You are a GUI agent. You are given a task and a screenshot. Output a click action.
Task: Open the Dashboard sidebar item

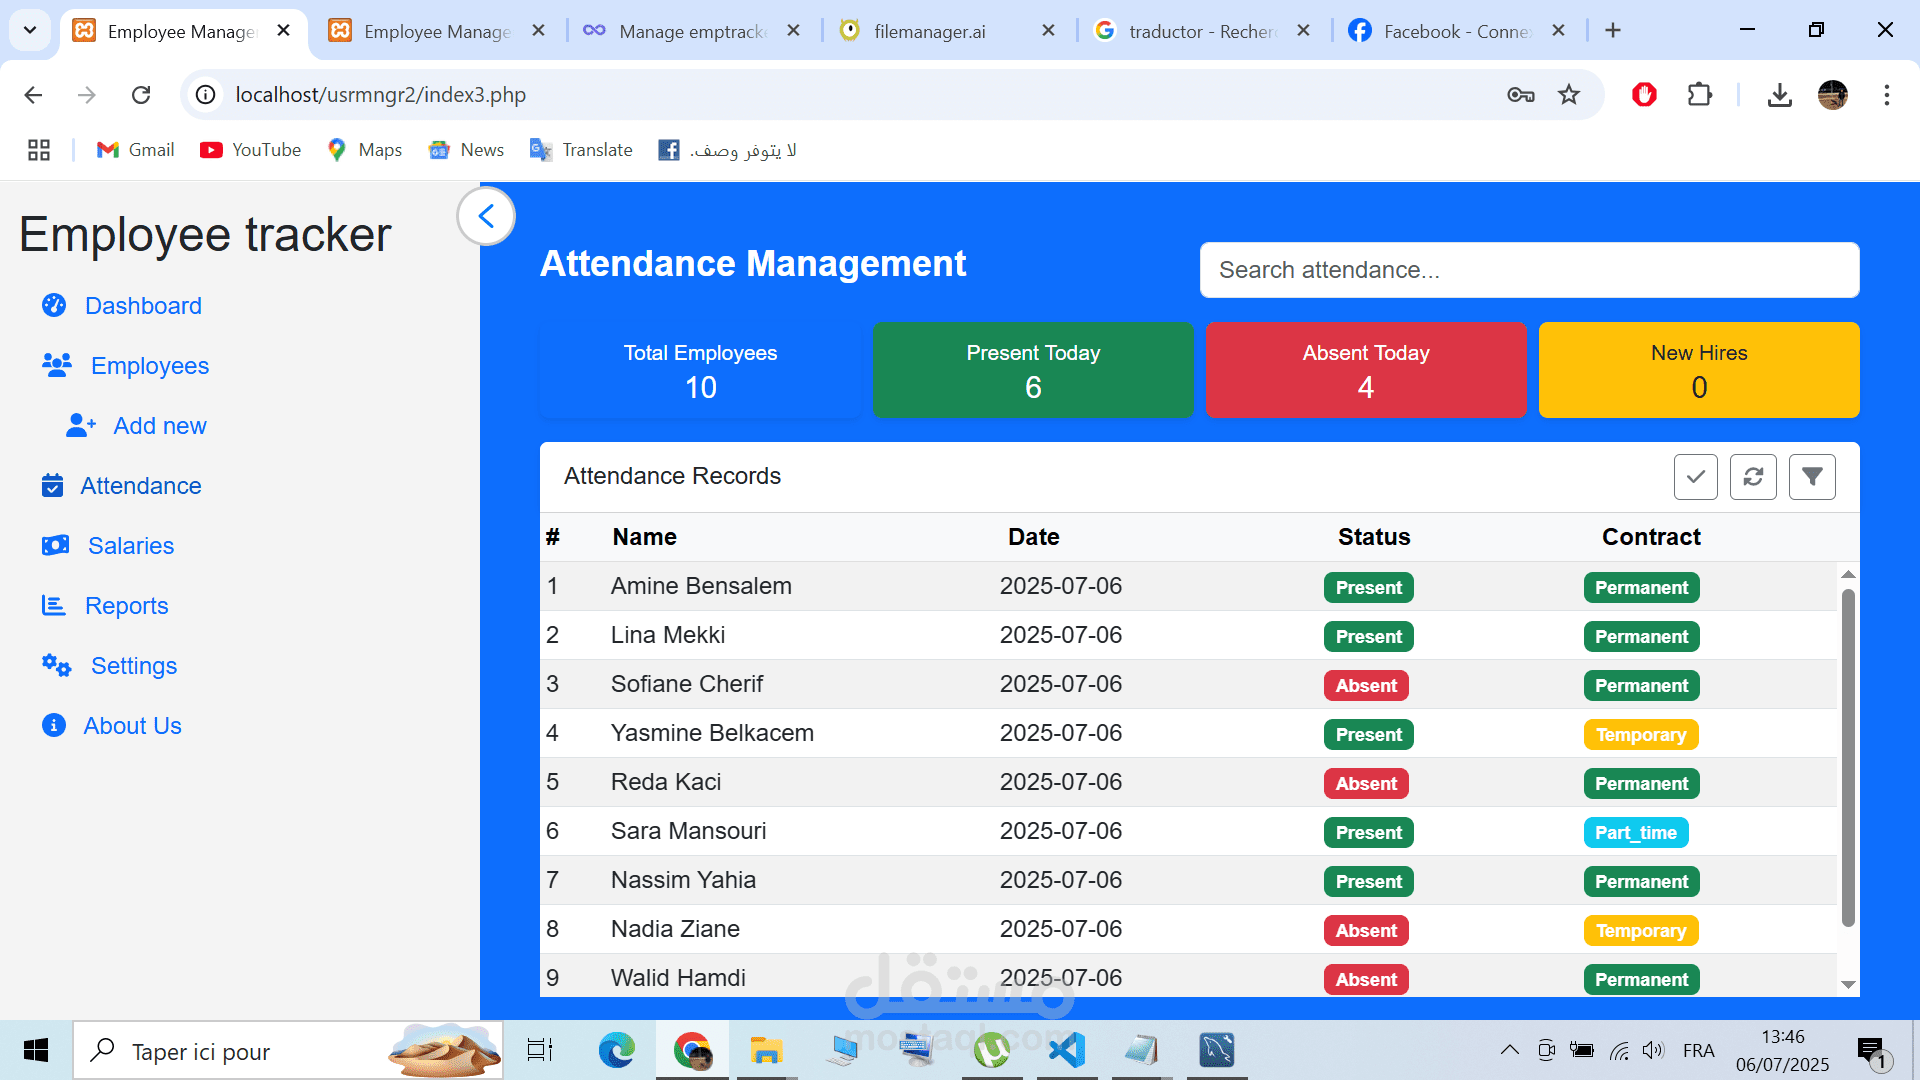click(143, 306)
